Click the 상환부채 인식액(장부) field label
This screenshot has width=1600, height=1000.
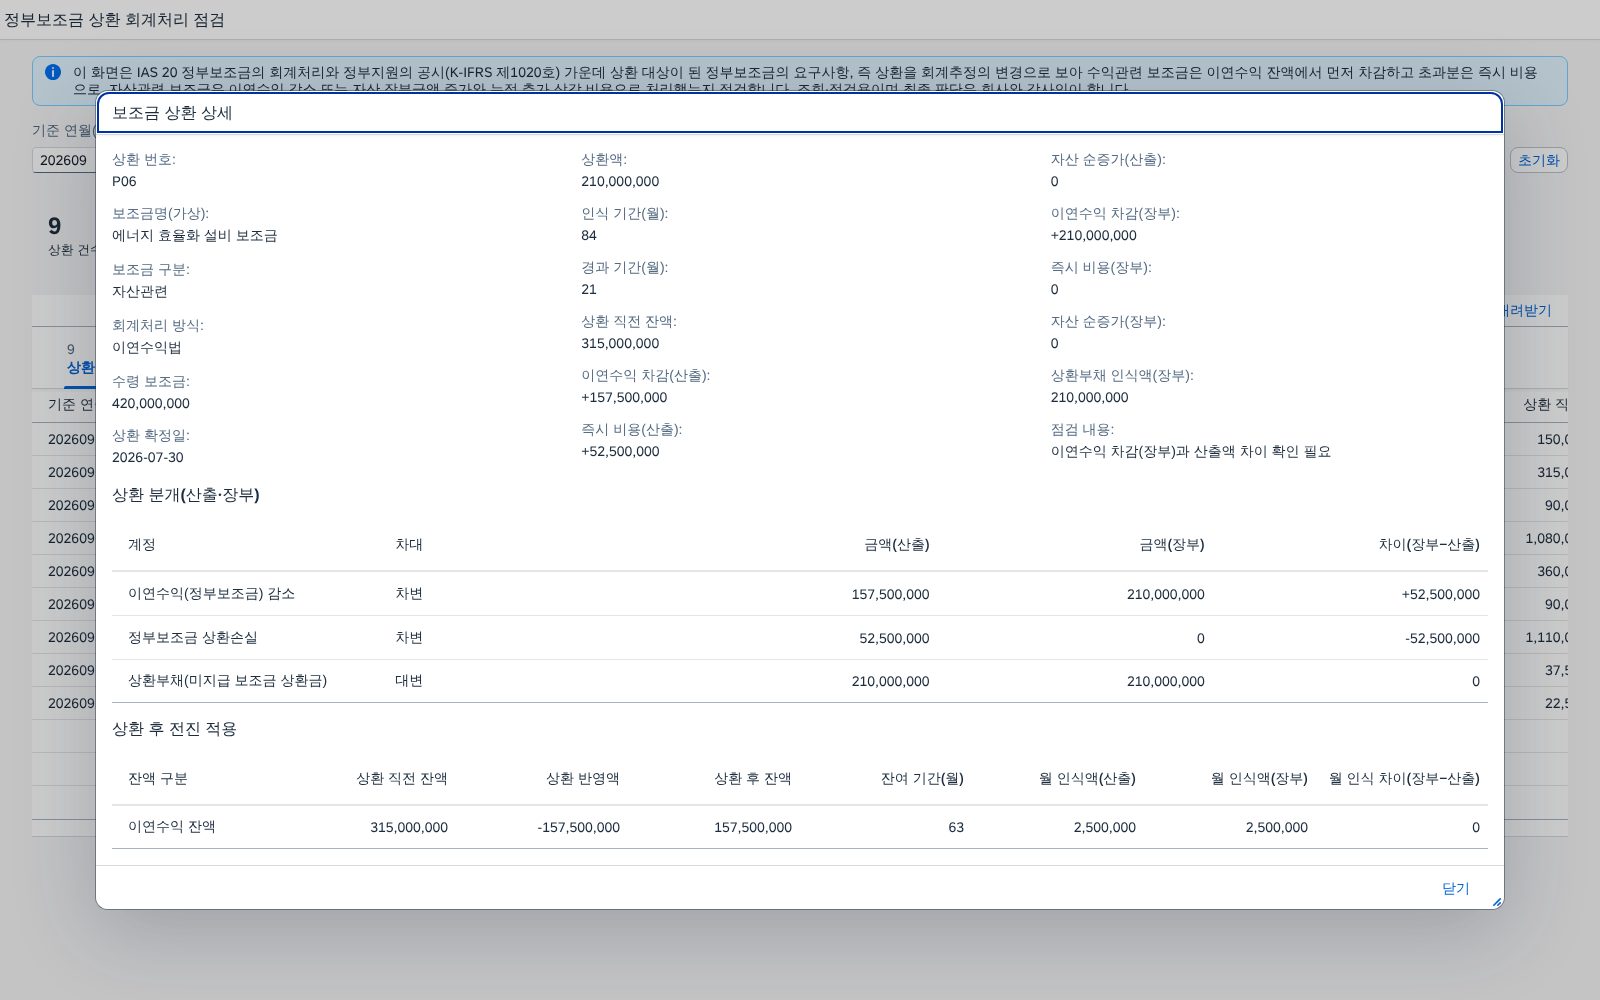click(1122, 375)
